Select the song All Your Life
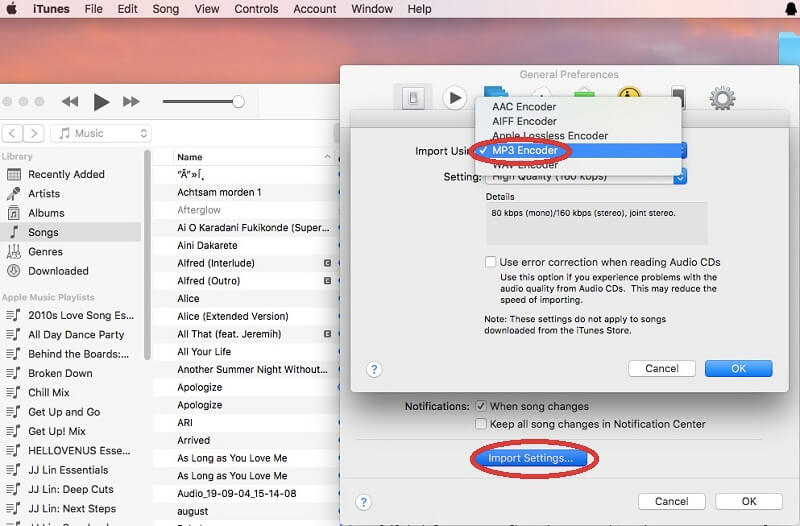This screenshot has width=800, height=526. click(204, 352)
